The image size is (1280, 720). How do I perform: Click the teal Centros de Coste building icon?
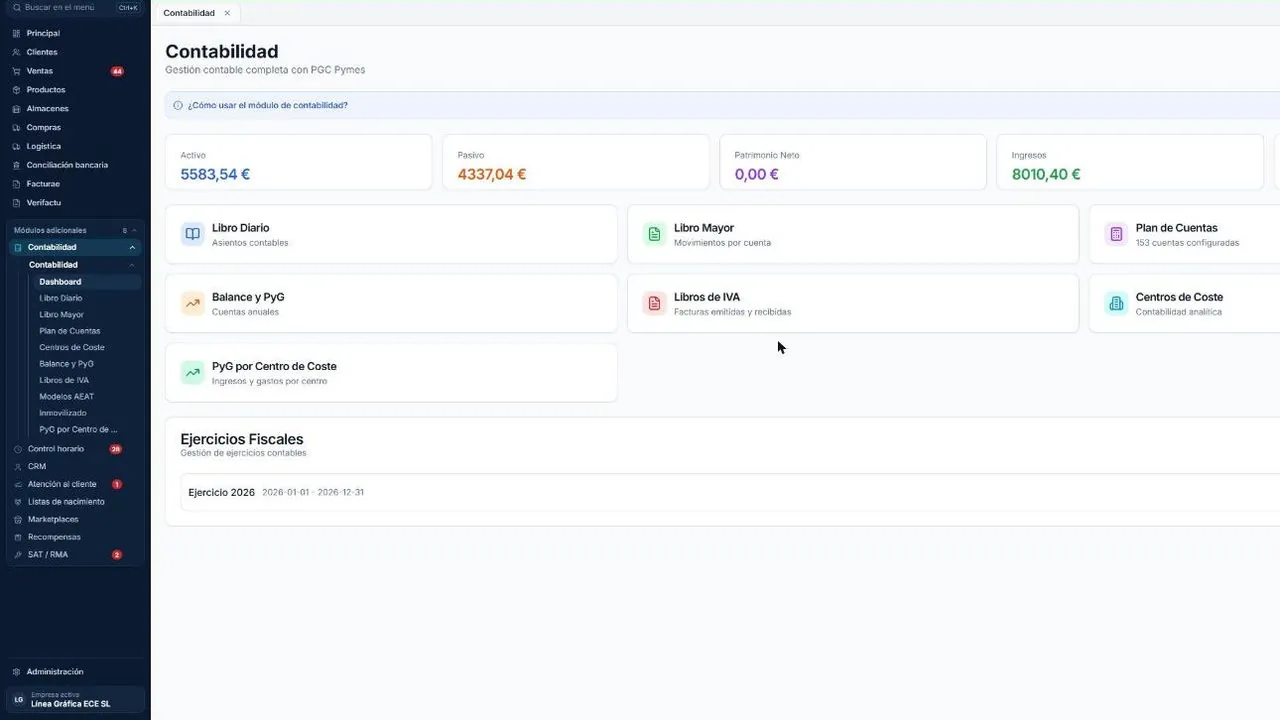[x=1116, y=303]
